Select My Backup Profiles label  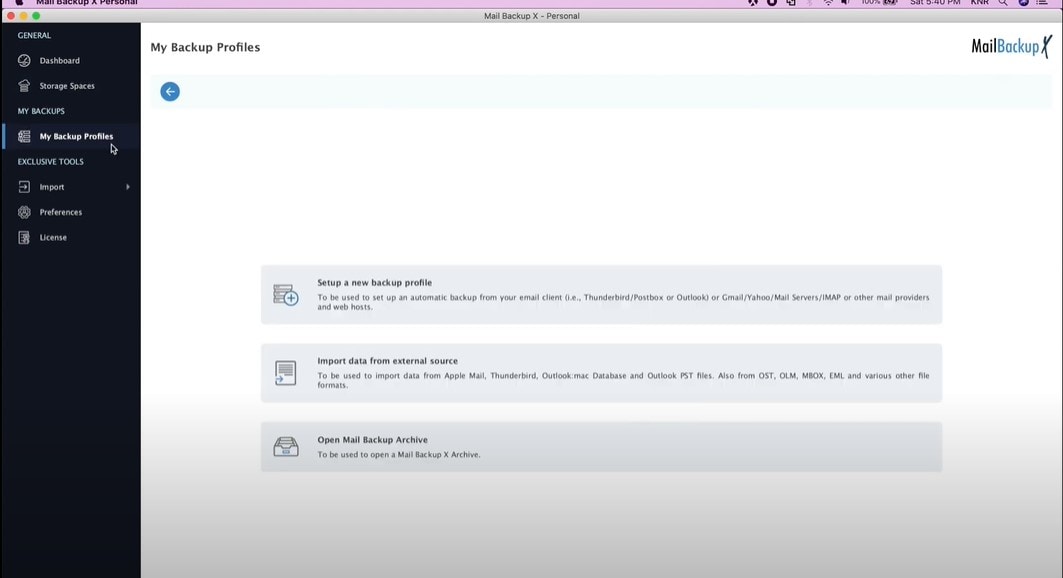point(76,136)
